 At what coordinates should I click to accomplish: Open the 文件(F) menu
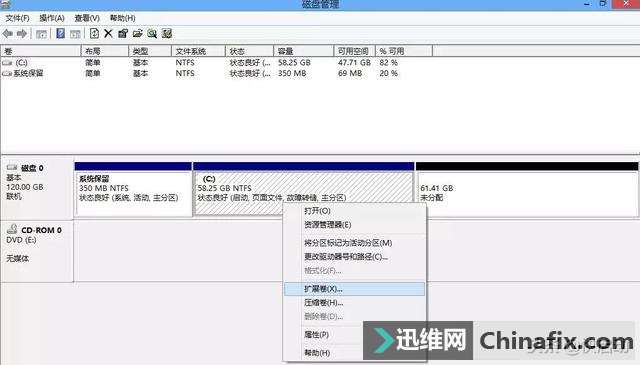click(x=17, y=18)
